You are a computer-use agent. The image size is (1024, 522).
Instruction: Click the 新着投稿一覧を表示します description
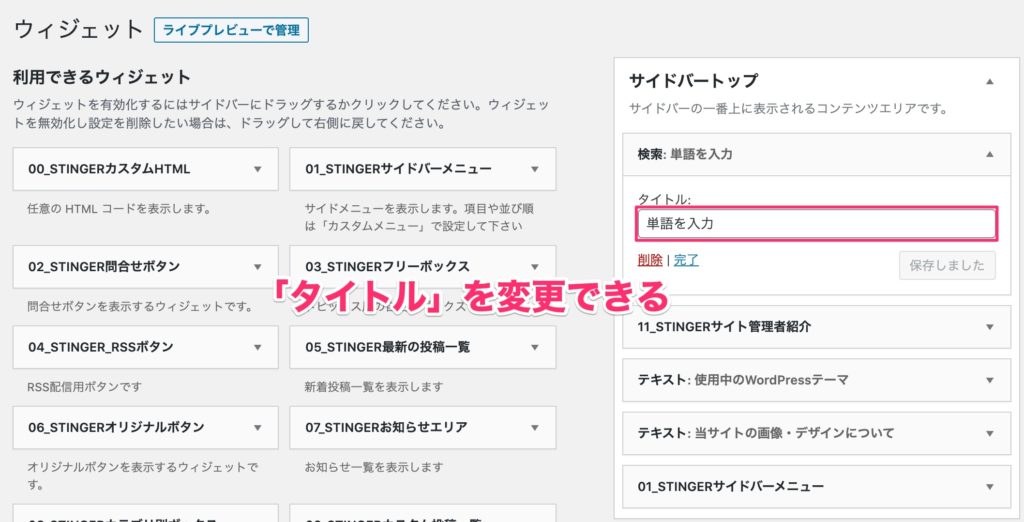coord(374,387)
